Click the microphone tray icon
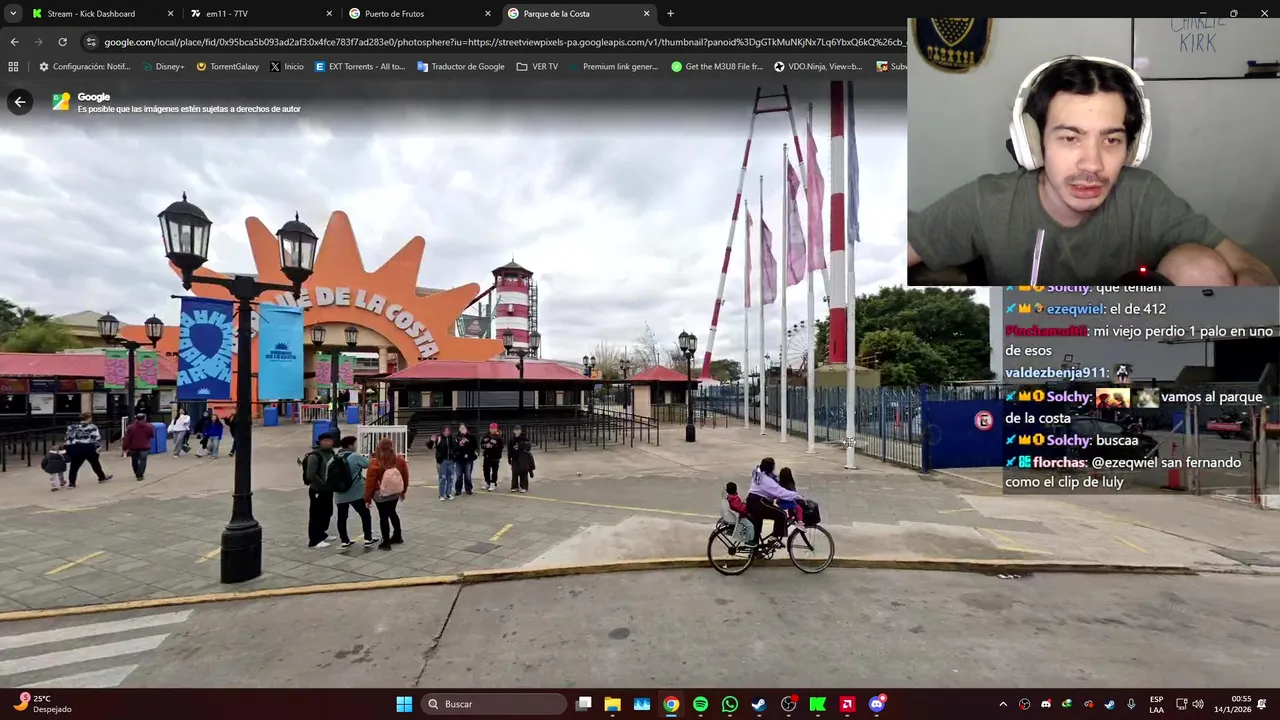1280x720 pixels. pos(1131,704)
